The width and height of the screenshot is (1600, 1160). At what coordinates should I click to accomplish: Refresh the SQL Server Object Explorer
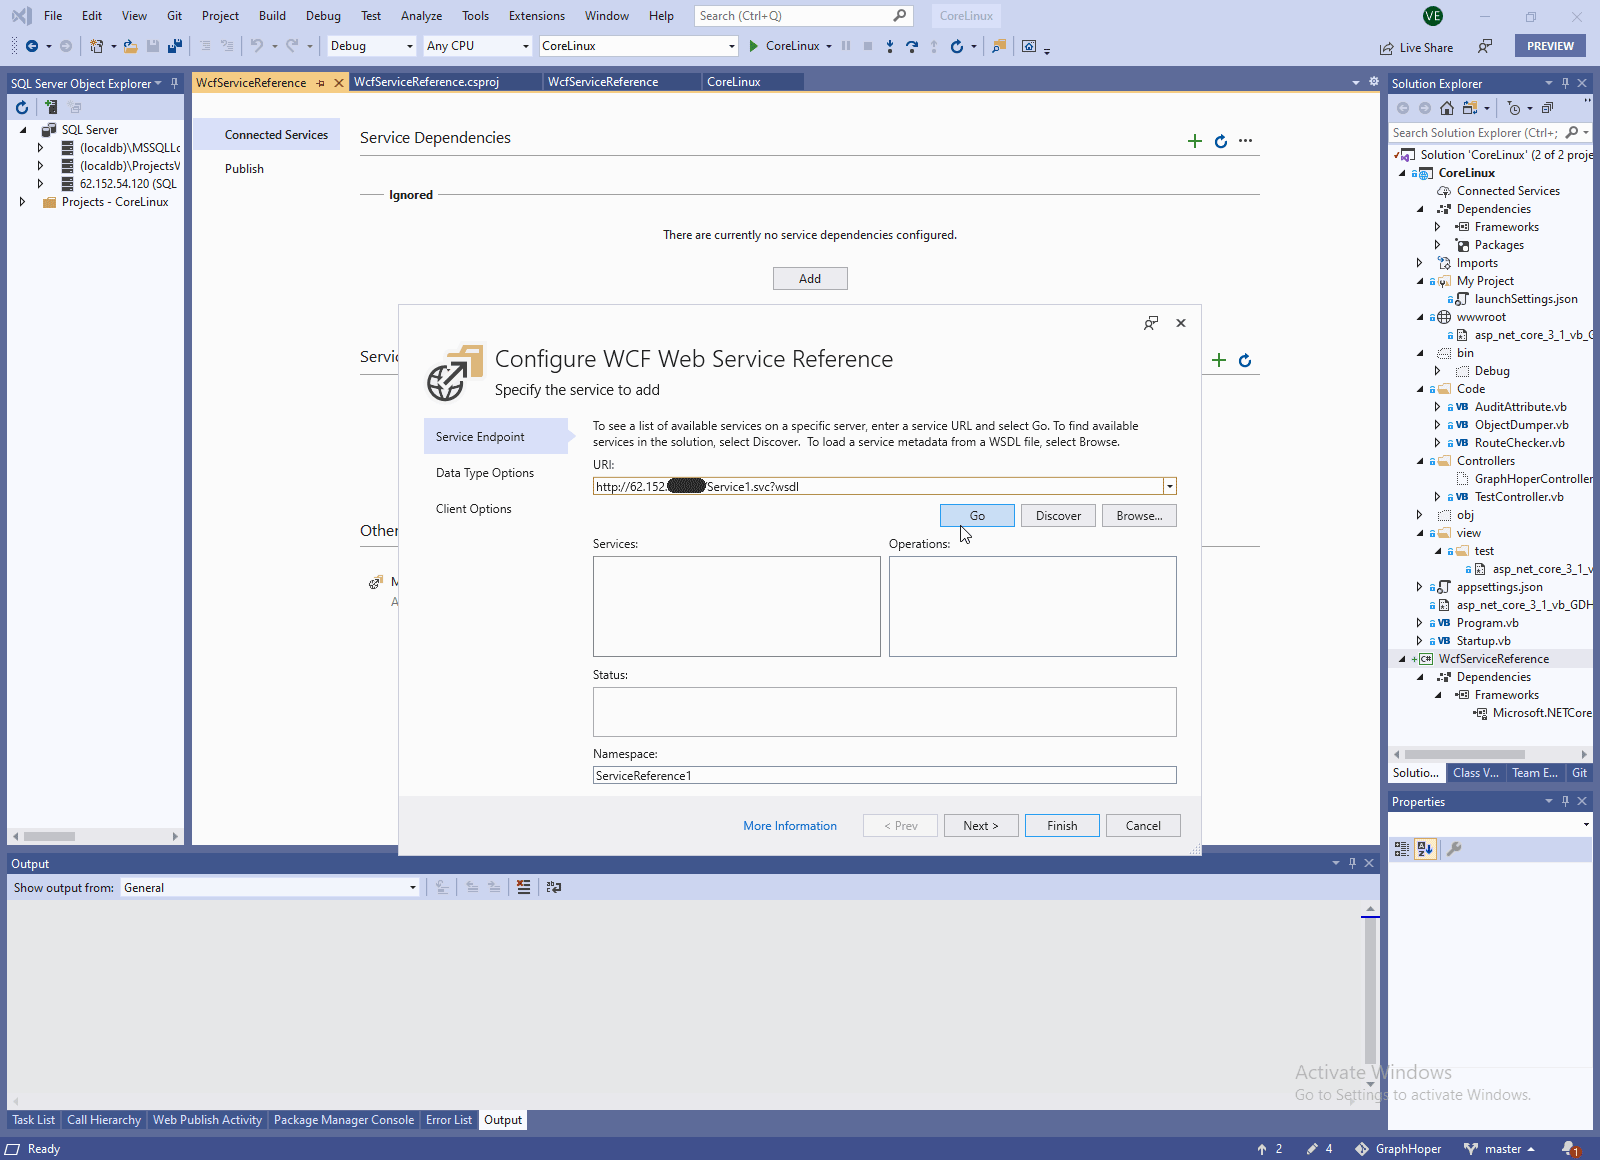pos(22,107)
